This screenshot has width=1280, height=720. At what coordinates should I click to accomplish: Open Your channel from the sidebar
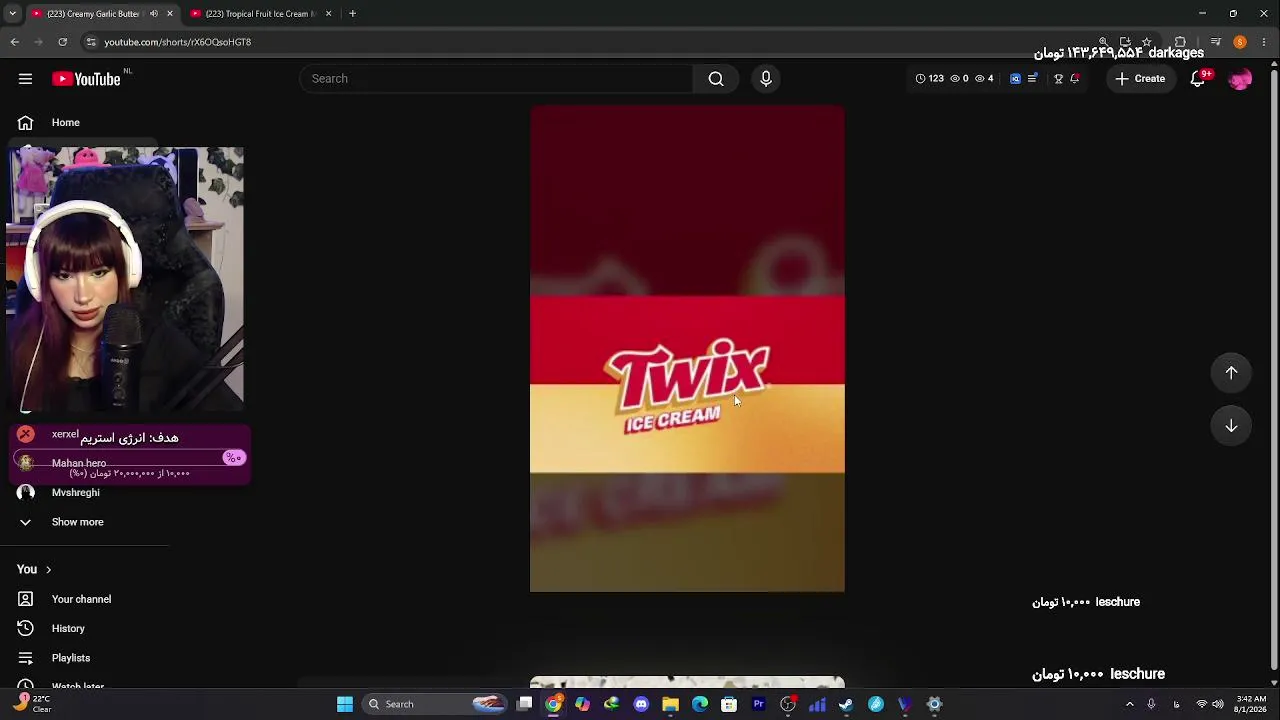[81, 599]
